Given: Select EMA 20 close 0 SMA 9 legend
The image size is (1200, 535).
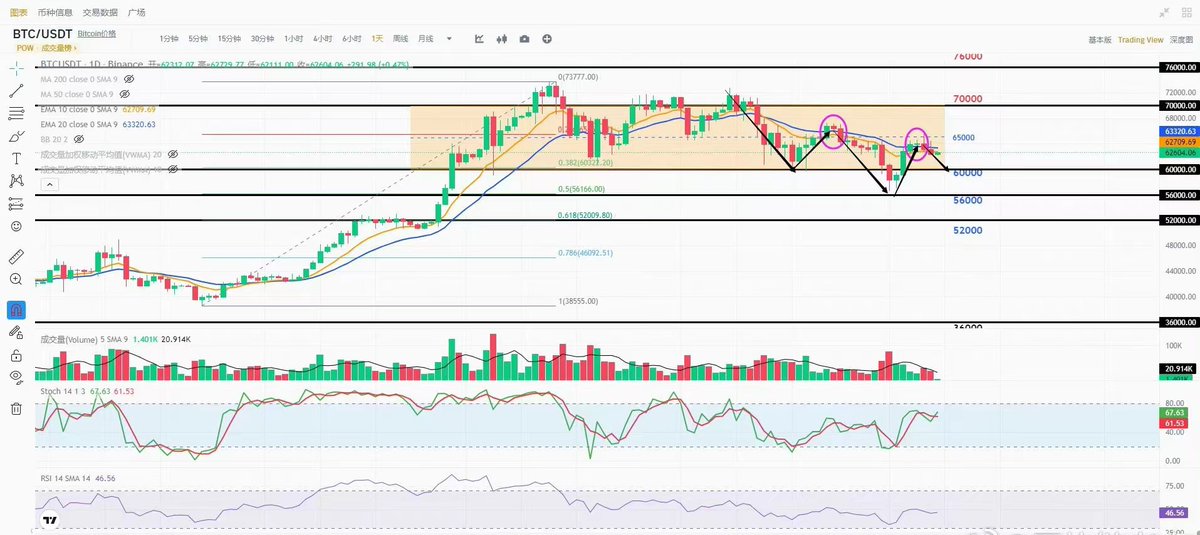Looking at the screenshot, I should [79, 124].
